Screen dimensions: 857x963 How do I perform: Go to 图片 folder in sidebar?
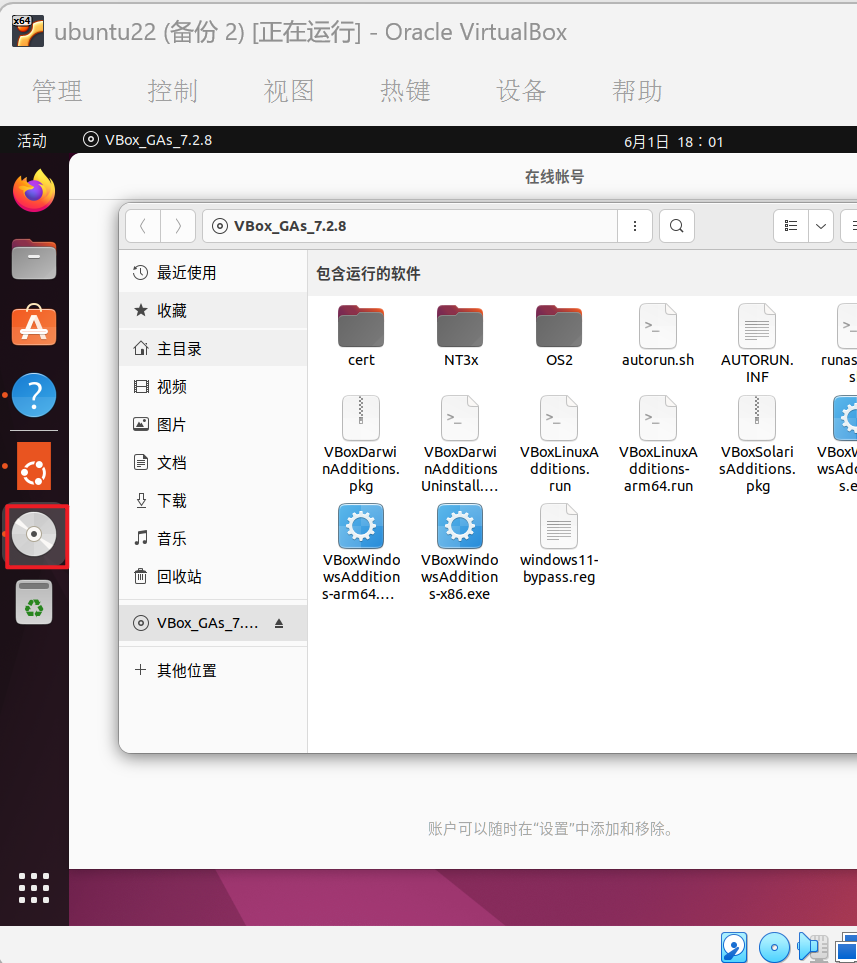pos(213,424)
